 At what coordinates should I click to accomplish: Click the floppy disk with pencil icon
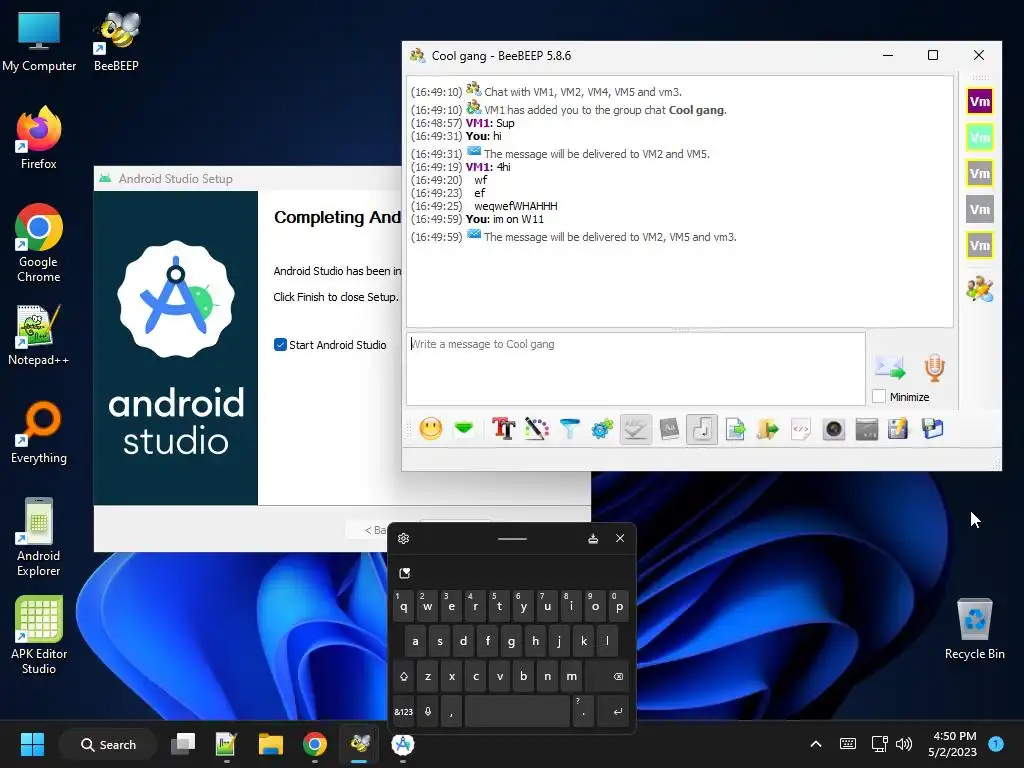899,429
